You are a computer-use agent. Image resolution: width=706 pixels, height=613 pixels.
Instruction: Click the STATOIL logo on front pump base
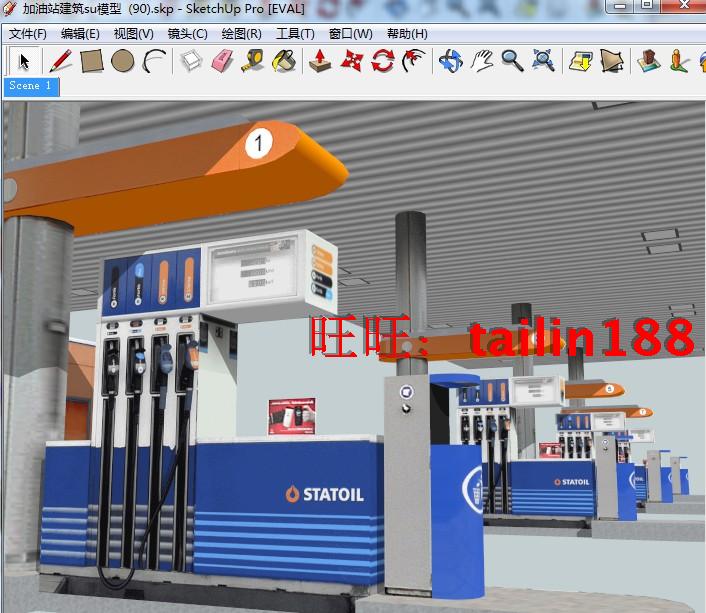325,494
